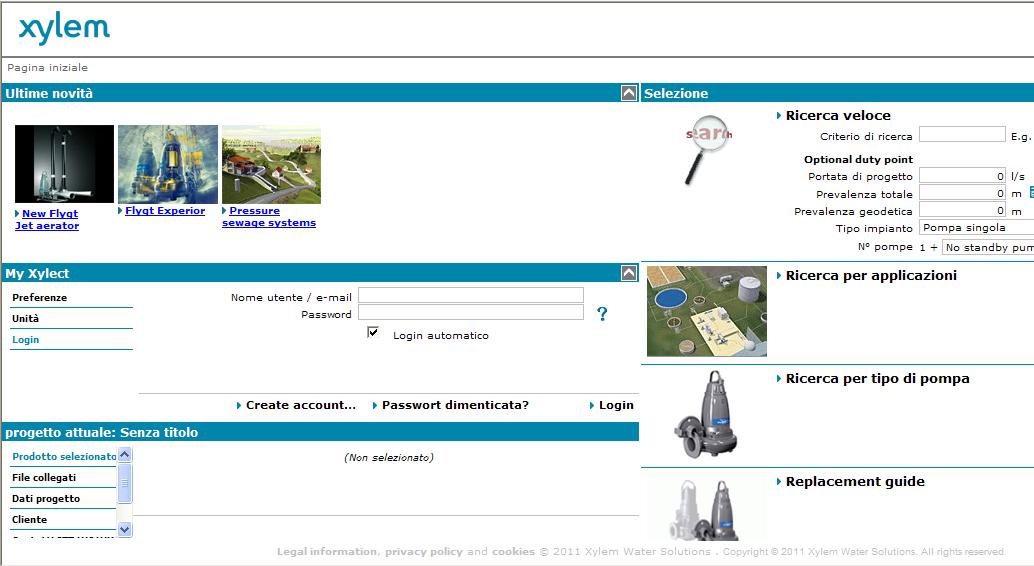1034x566 pixels.
Task: Select File collegati item
Action: pyautogui.click(x=44, y=478)
